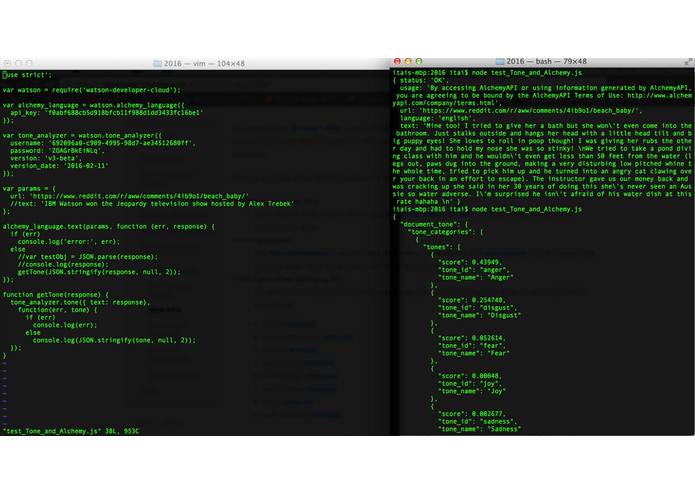
Task: Click the console.log('error:', err) line
Action: click(x=69, y=241)
